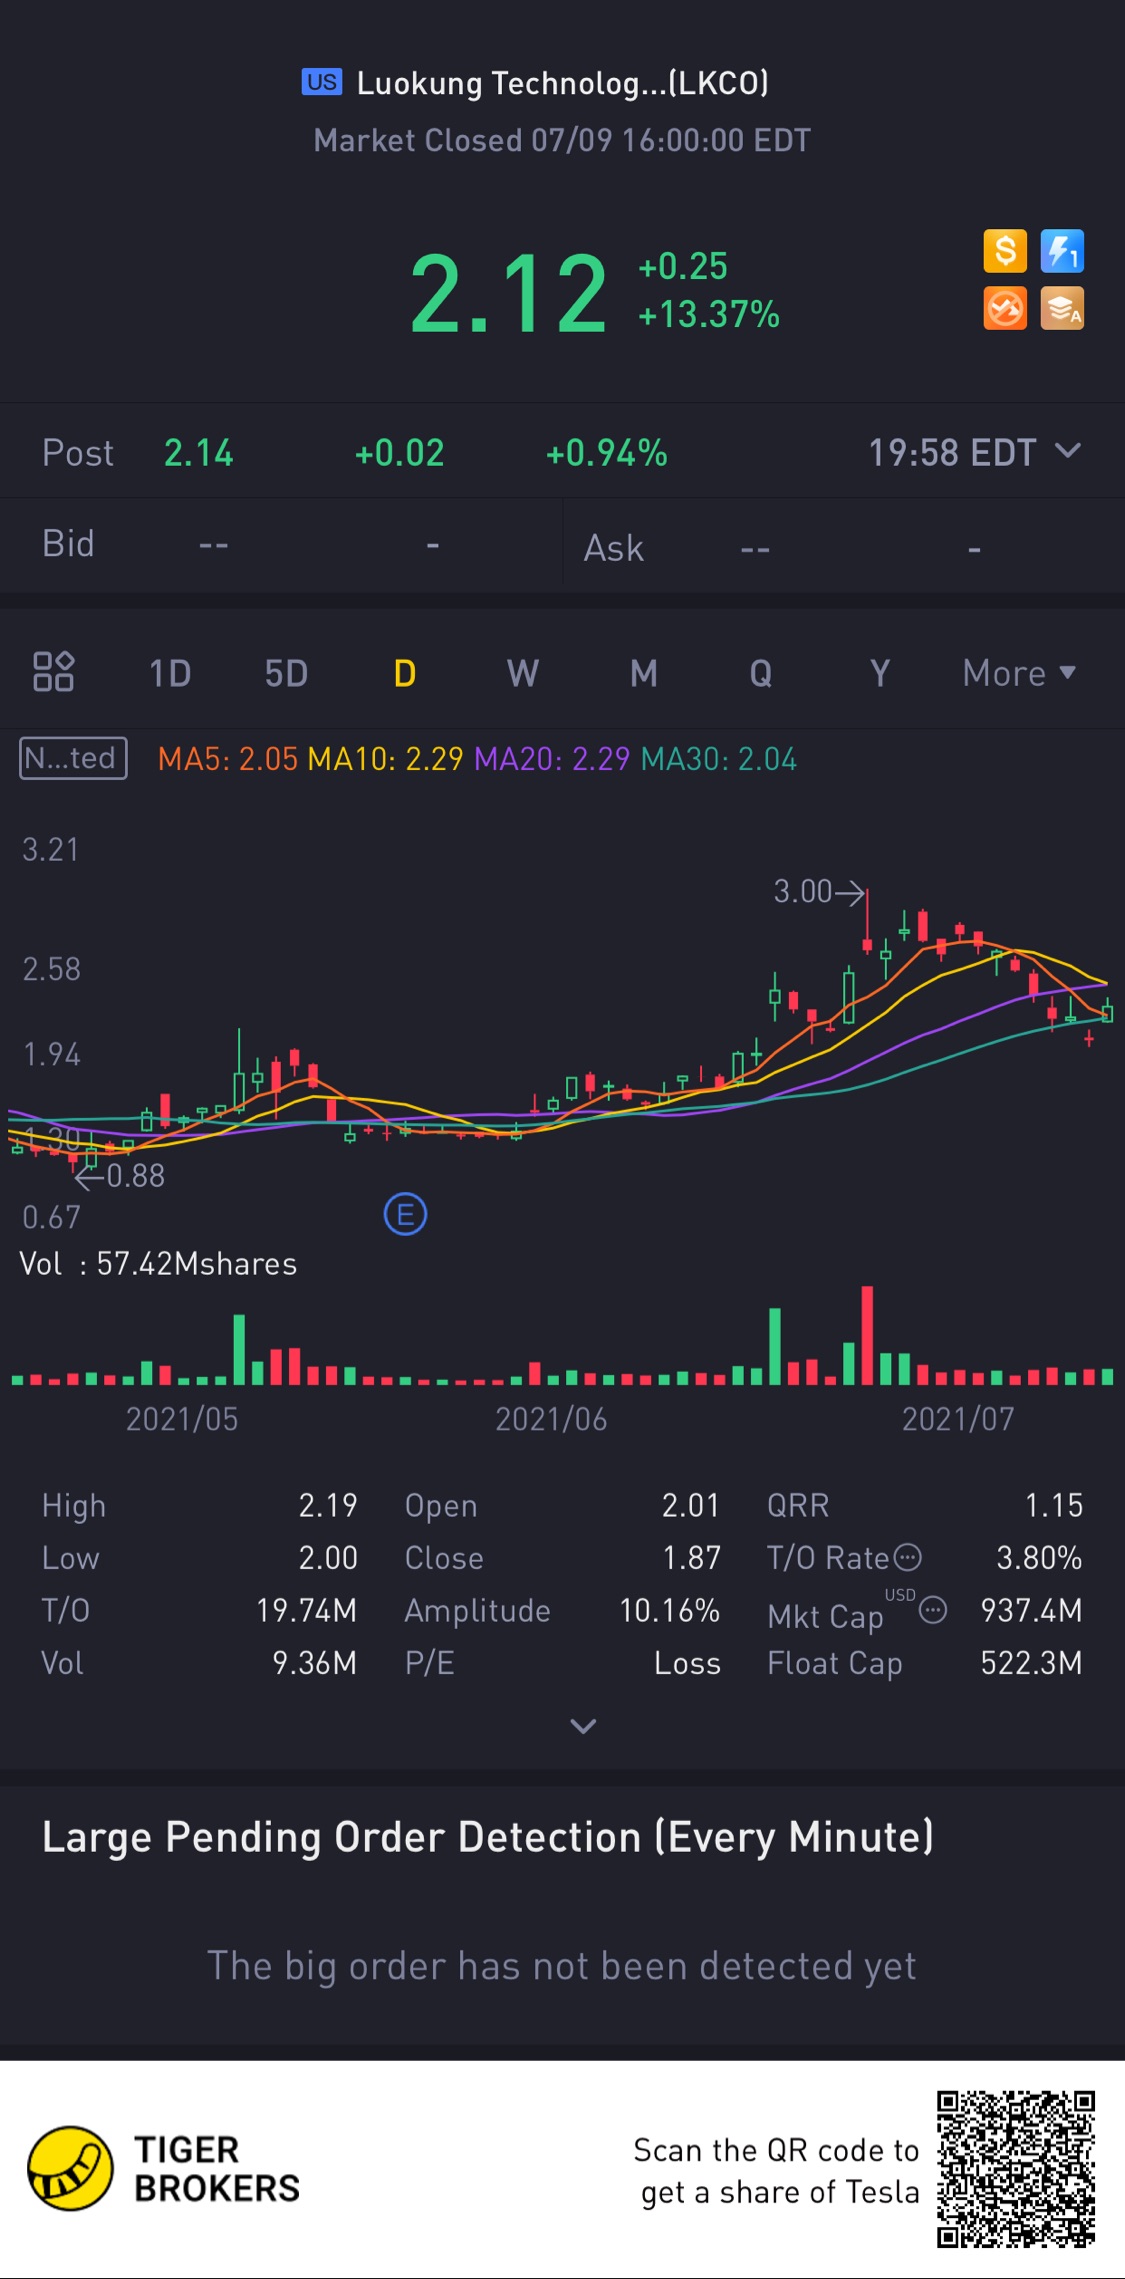
Task: Tap MA20: 2.29 indicator label
Action: [552, 759]
